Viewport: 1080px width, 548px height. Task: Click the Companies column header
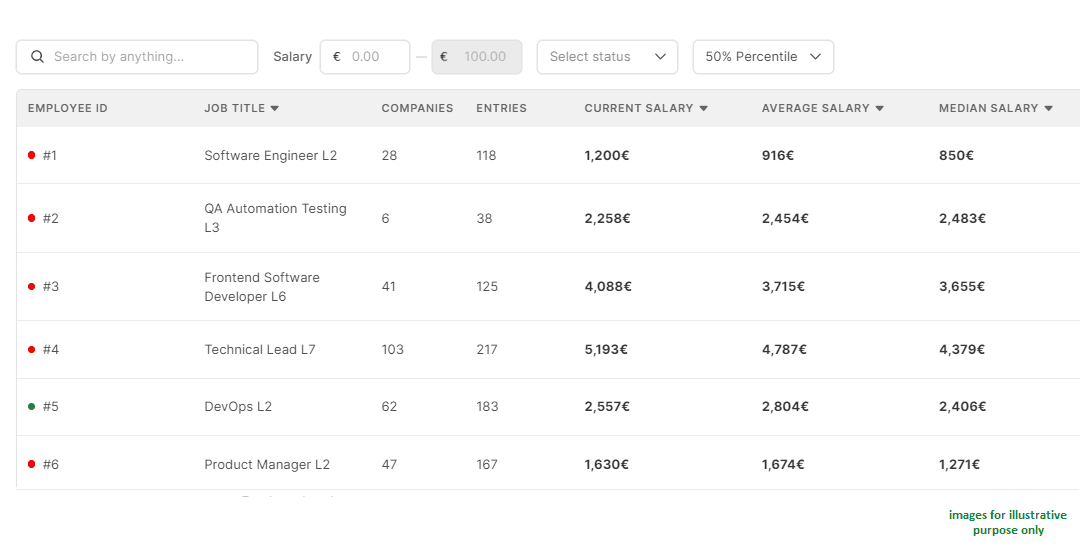coord(417,108)
